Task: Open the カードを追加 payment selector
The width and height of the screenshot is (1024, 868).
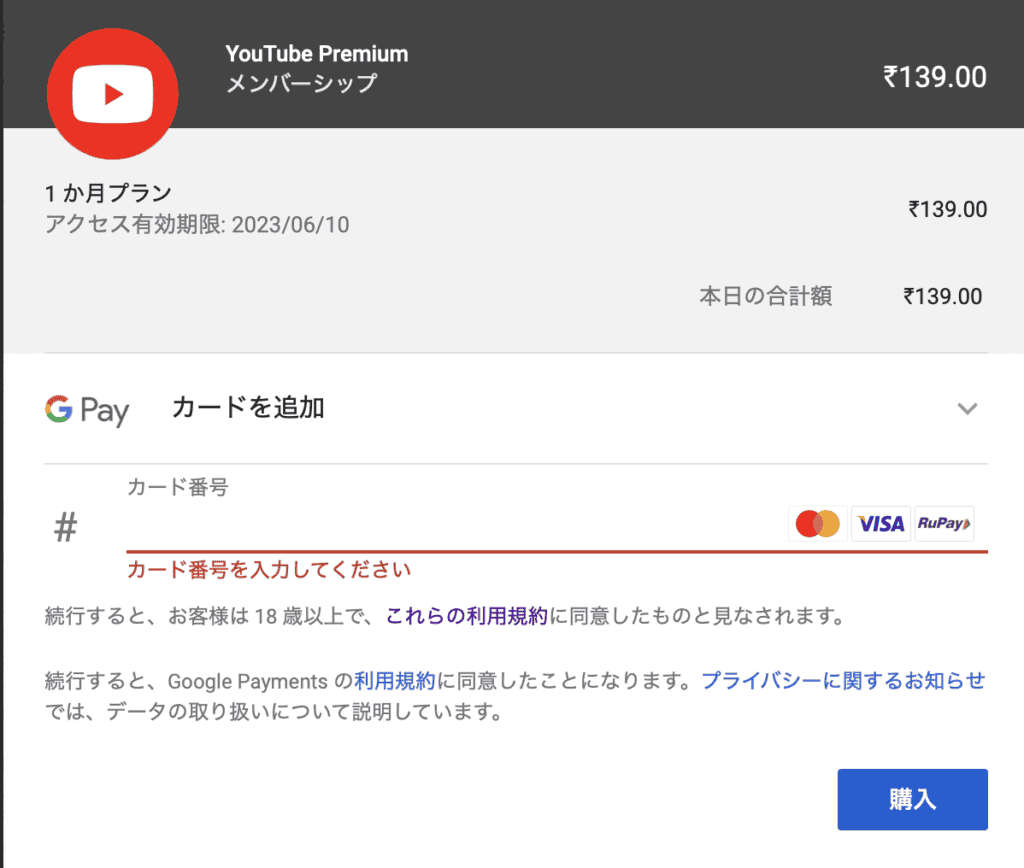Action: pyautogui.click(x=516, y=409)
